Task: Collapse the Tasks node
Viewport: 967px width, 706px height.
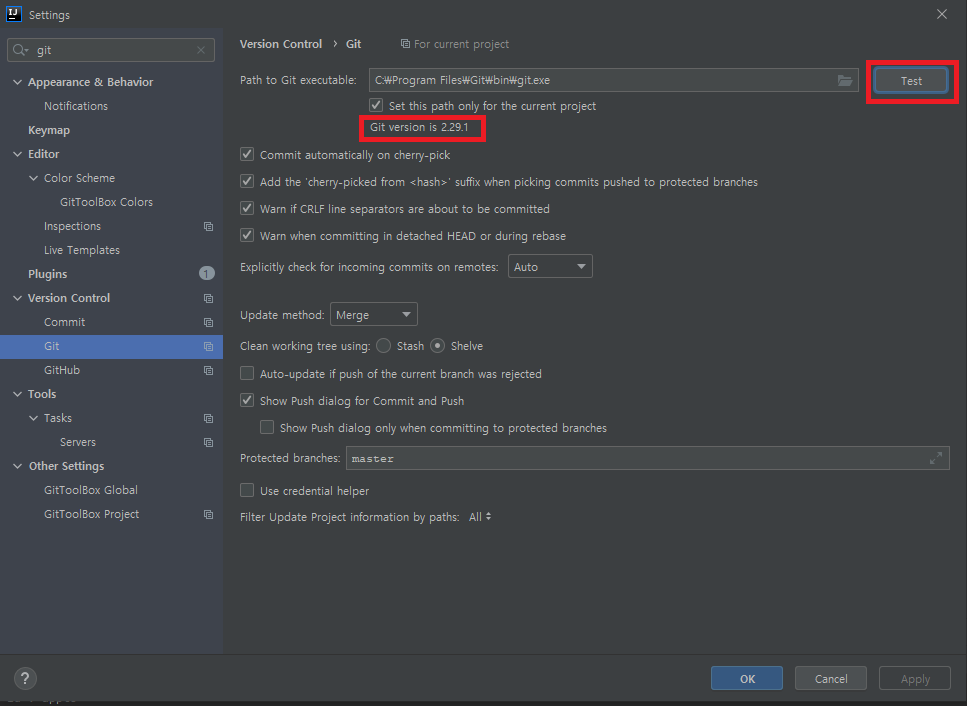Action: [x=33, y=419]
